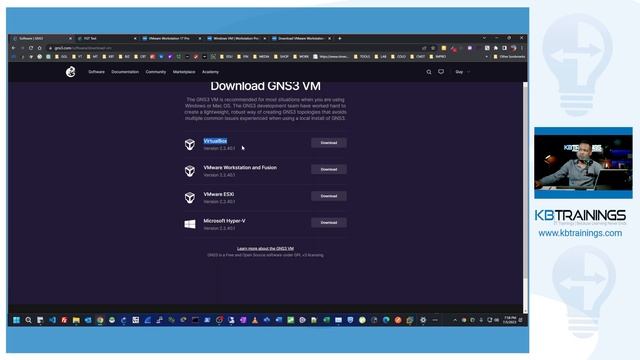Viewport: 640px width, 360px height.
Task: Click the VMware ESXi cube icon
Action: click(x=190, y=198)
